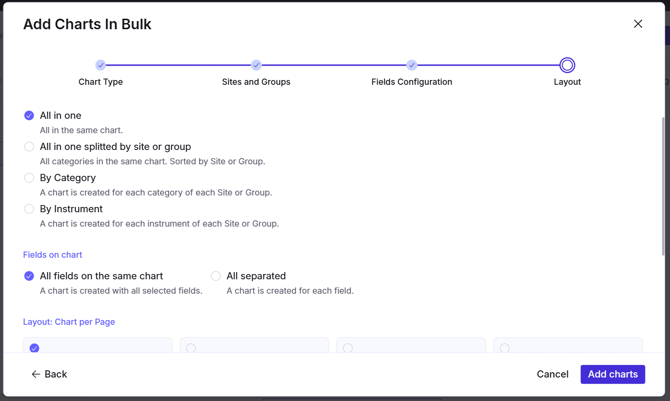Select the first chart-per-page layout card
The height and width of the screenshot is (401, 670).
(x=98, y=345)
